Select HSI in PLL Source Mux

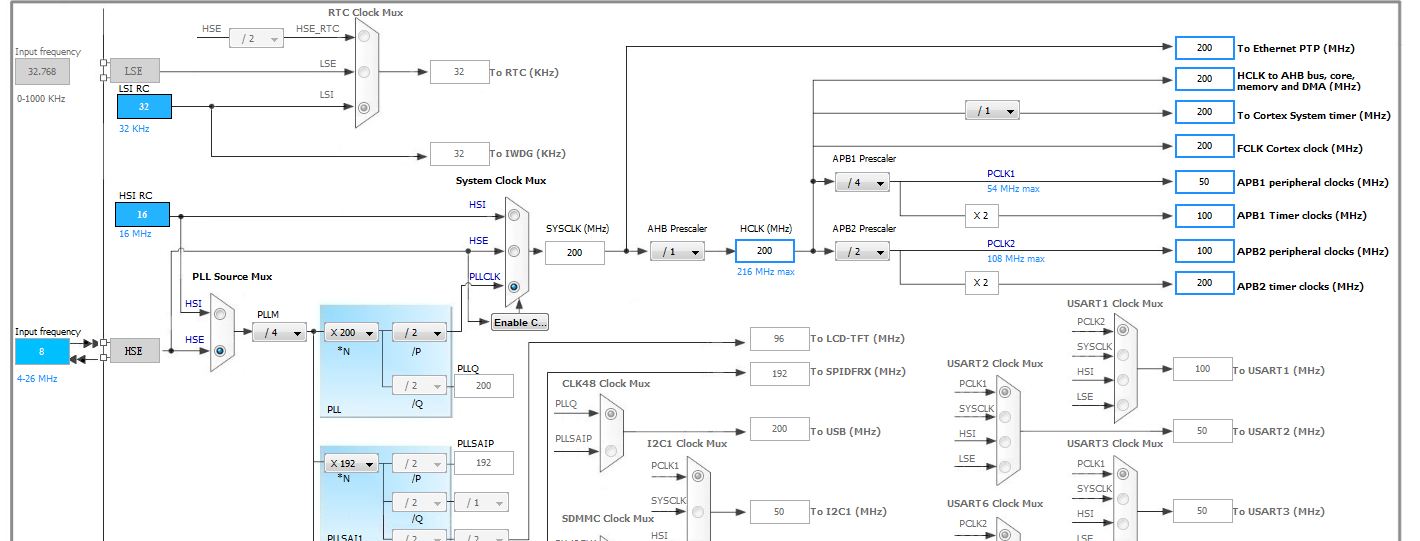point(220,315)
